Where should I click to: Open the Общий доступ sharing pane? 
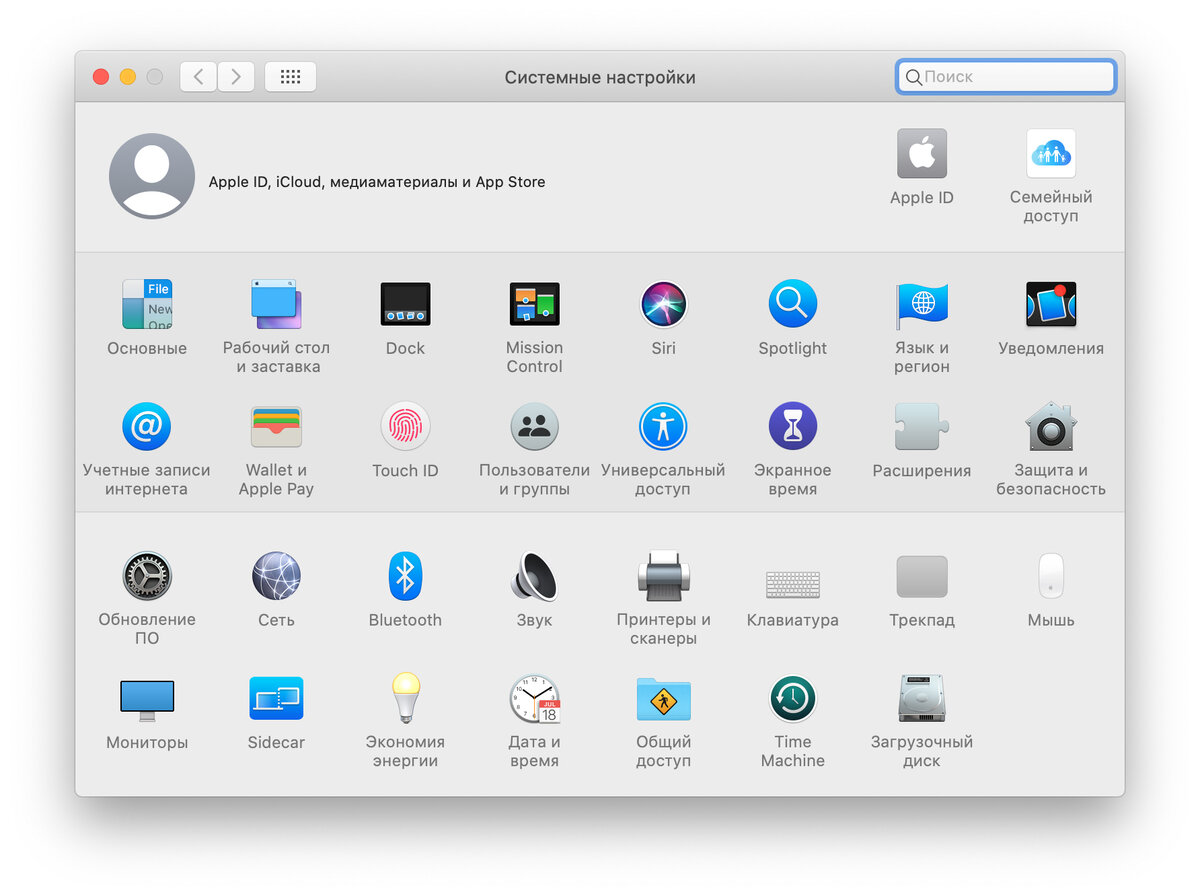[x=663, y=699]
